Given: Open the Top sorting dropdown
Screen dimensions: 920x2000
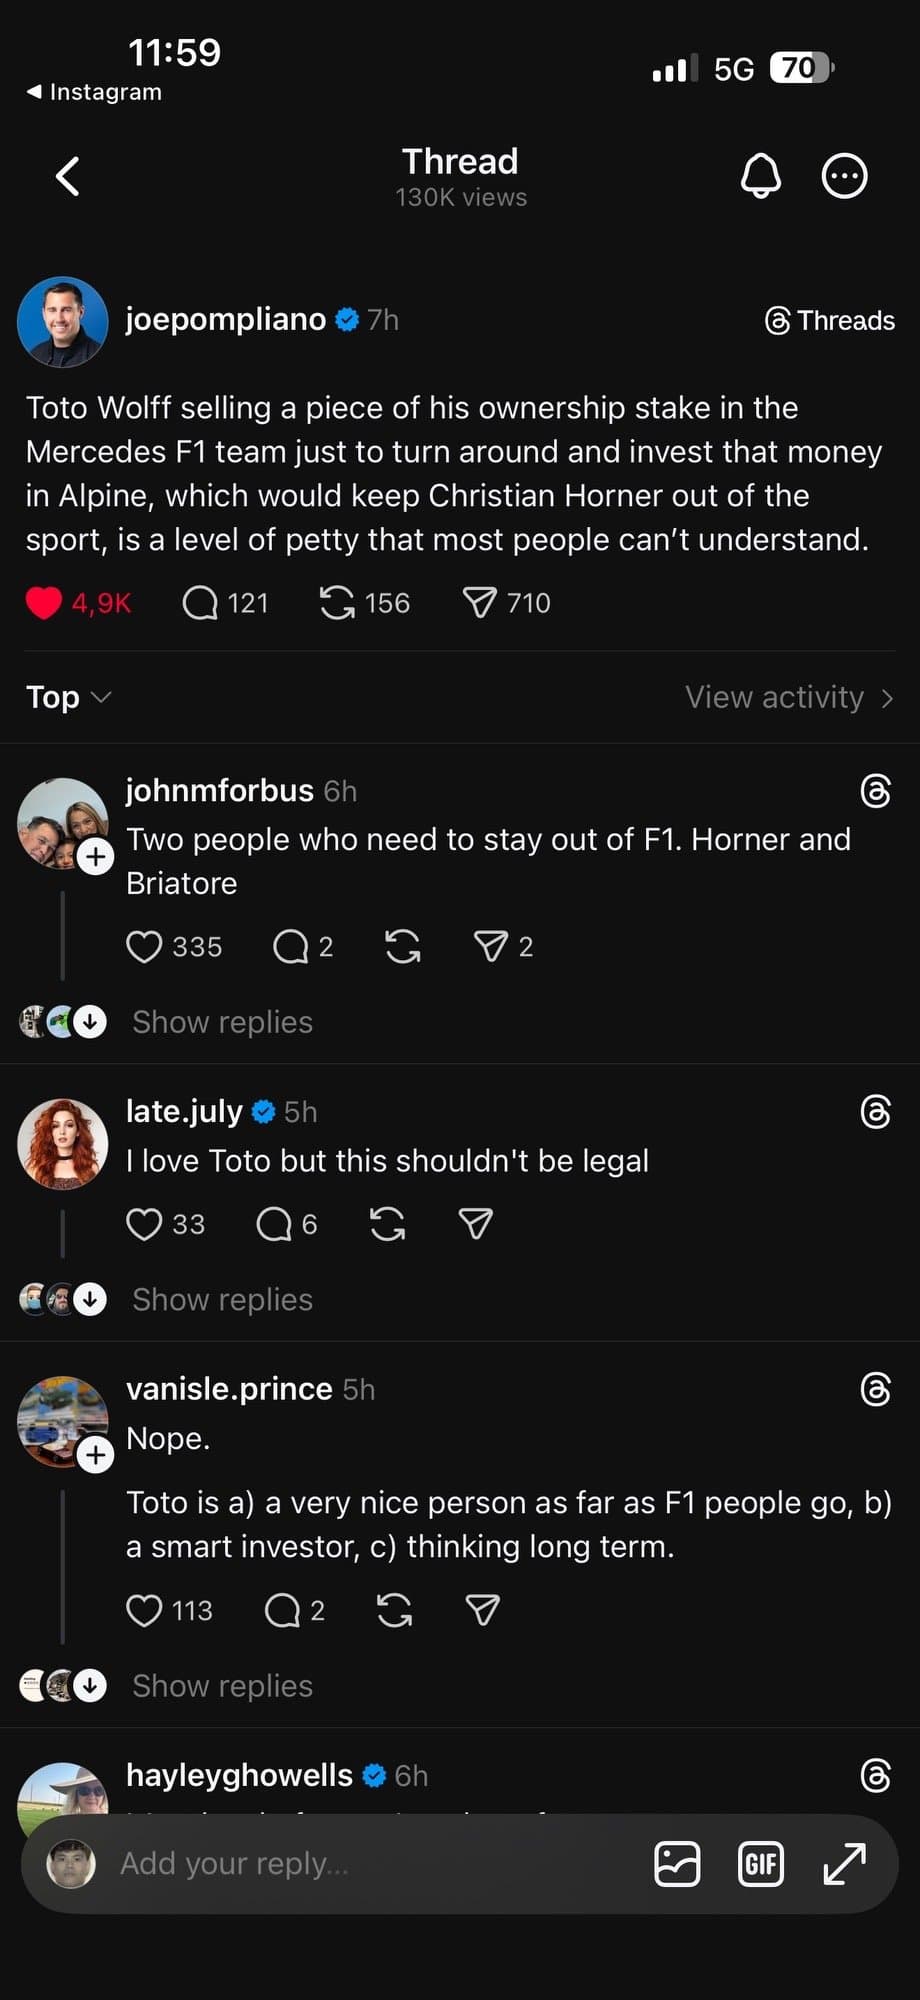Looking at the screenshot, I should point(68,697).
